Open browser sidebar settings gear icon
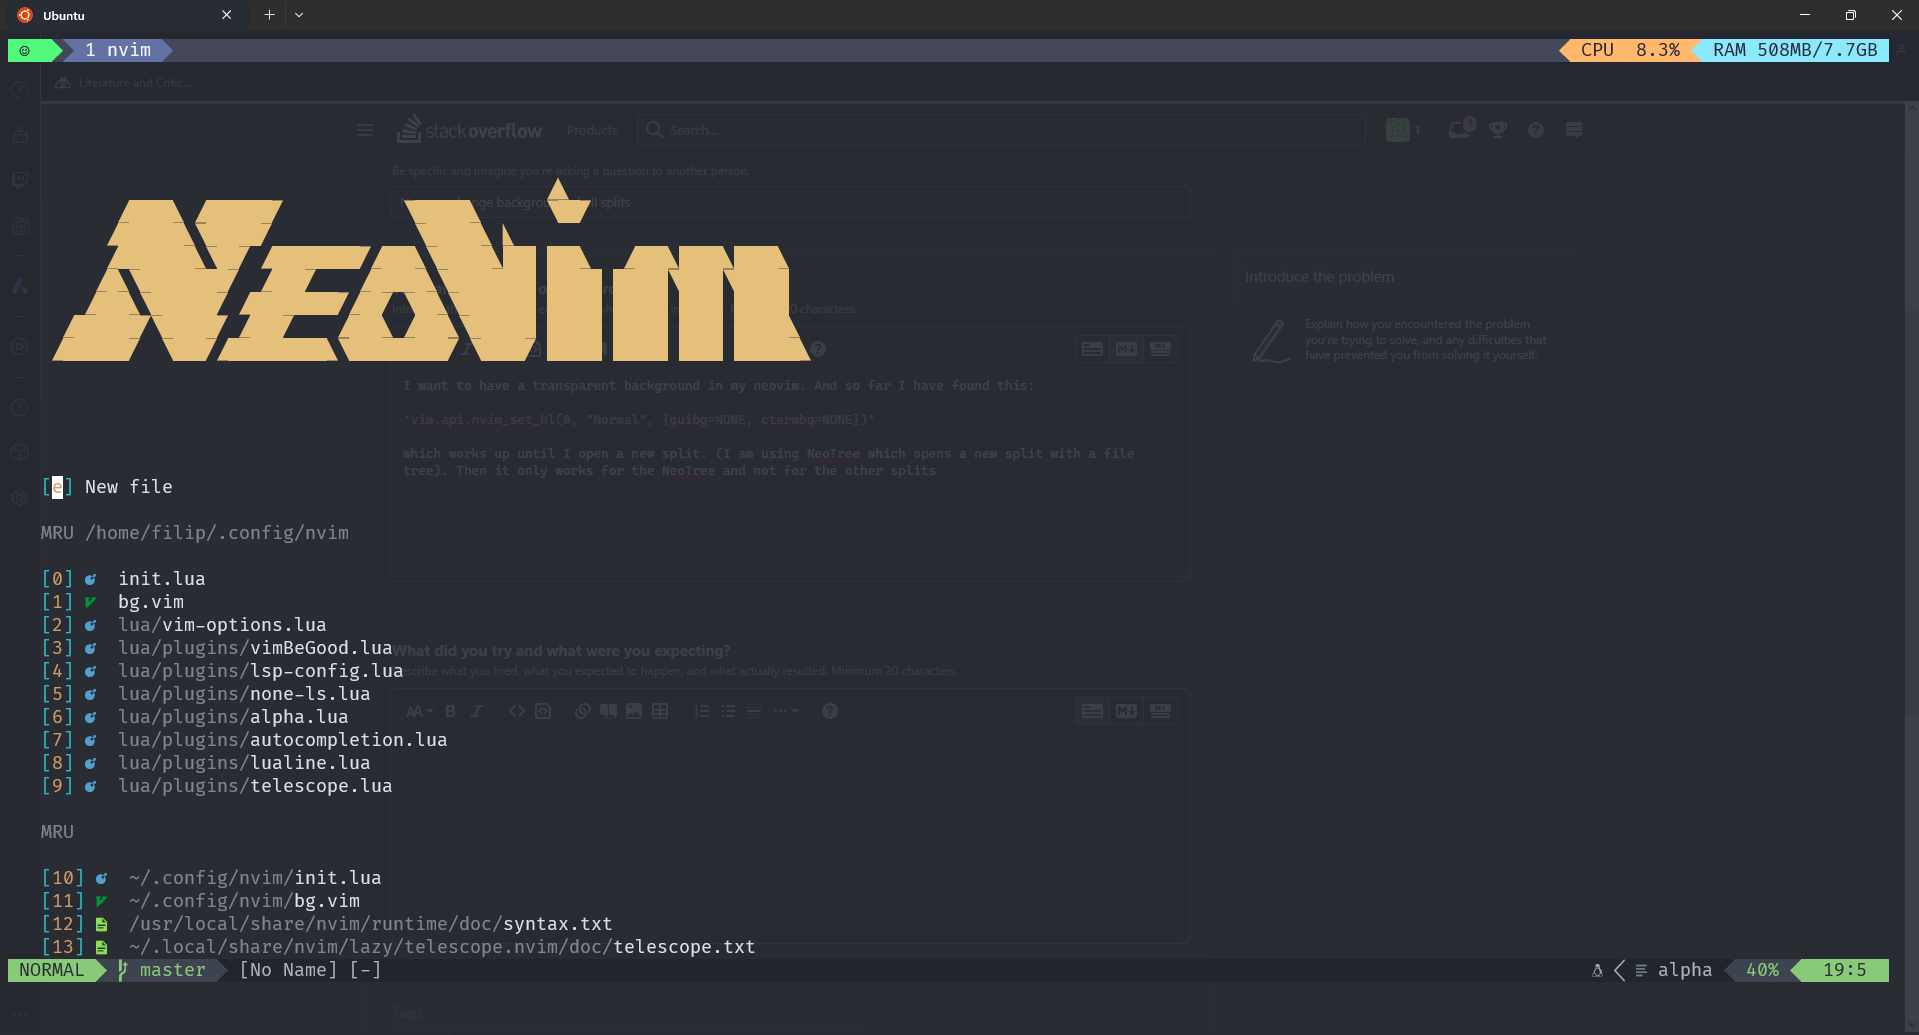This screenshot has height=1035, width=1919. [19, 497]
